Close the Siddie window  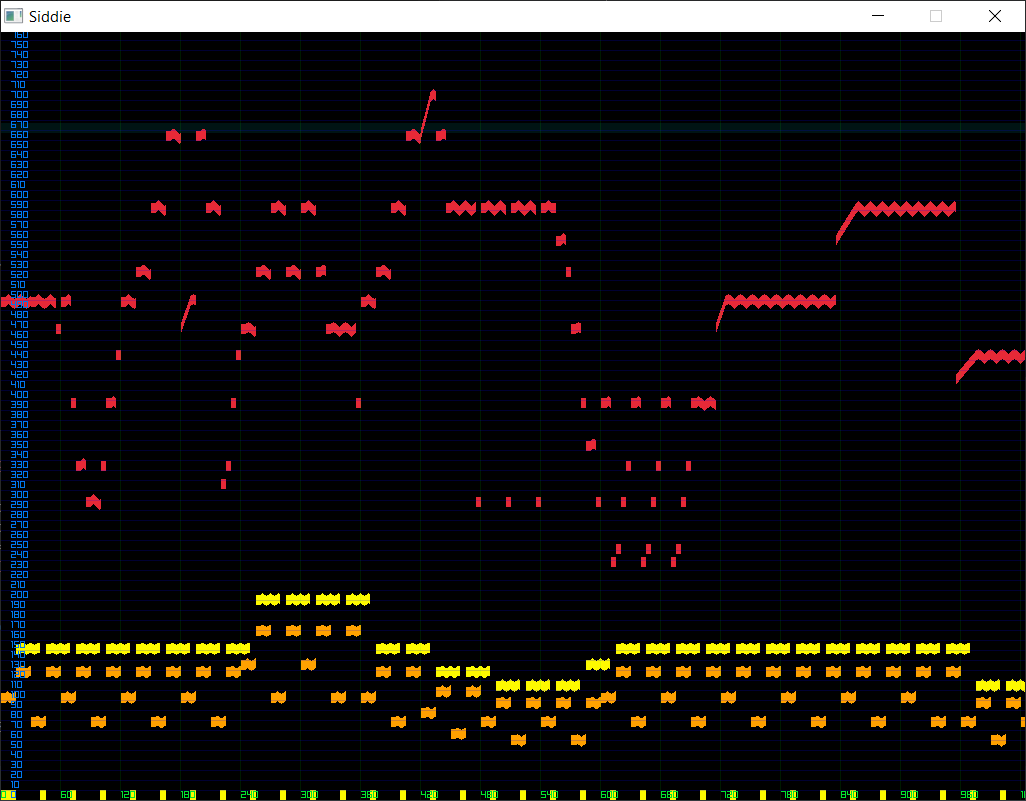pos(994,16)
